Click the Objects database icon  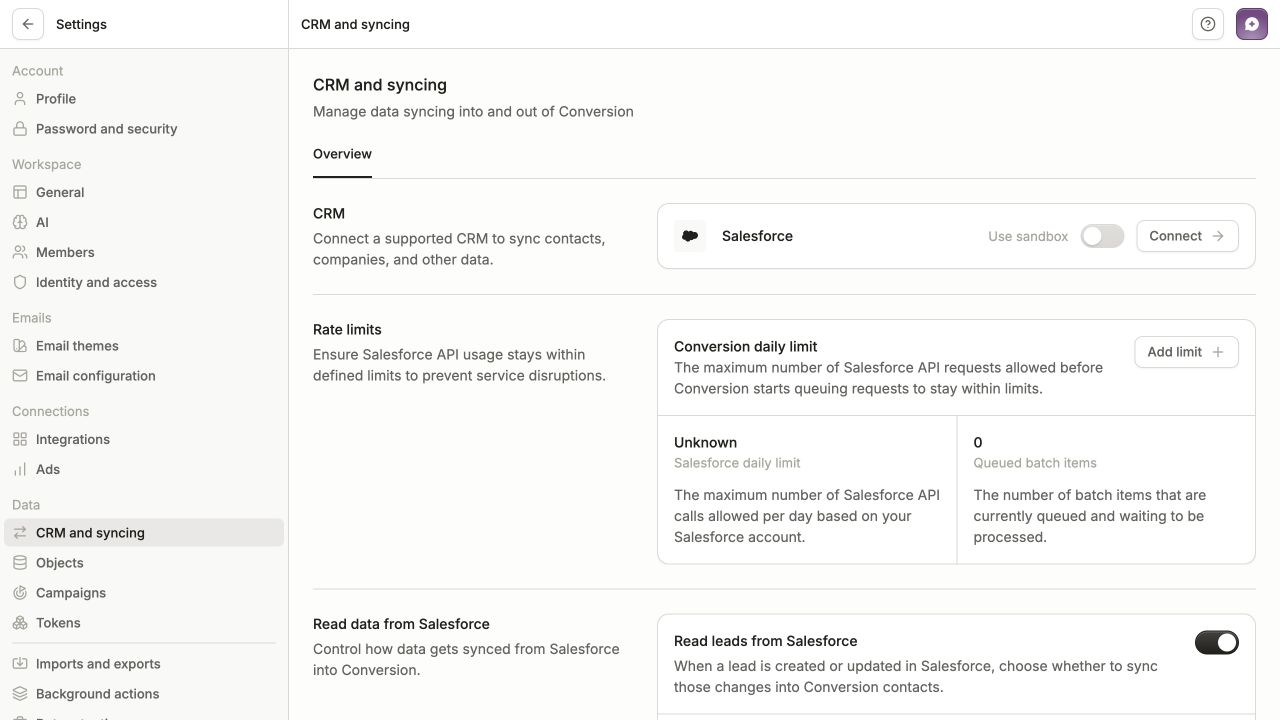click(x=20, y=563)
